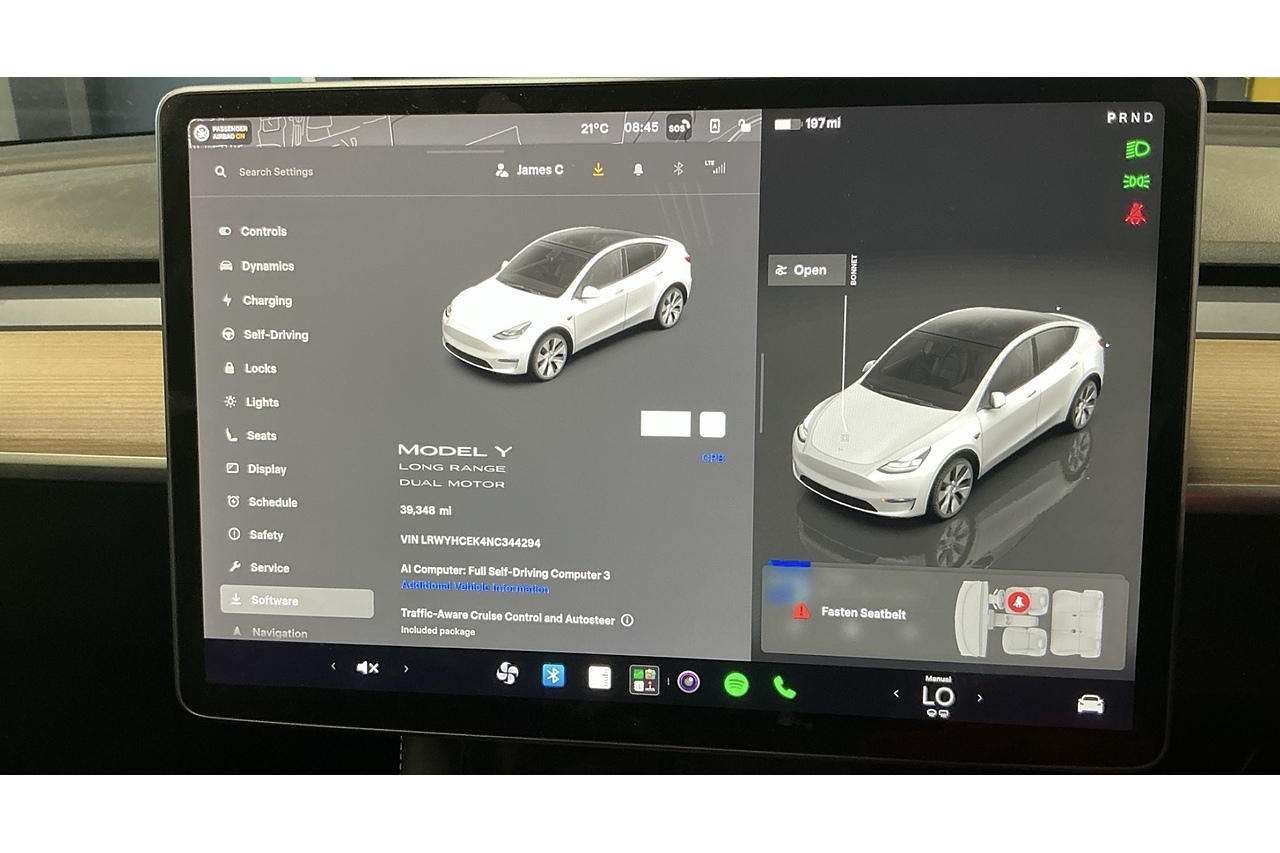Viewport: 1280px width, 853px height.
Task: Open the Locks settings
Action: click(x=250, y=368)
